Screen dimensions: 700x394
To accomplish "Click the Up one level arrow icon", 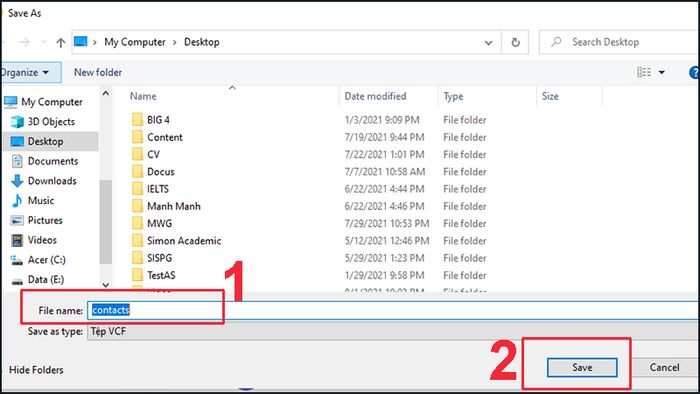I will point(60,42).
